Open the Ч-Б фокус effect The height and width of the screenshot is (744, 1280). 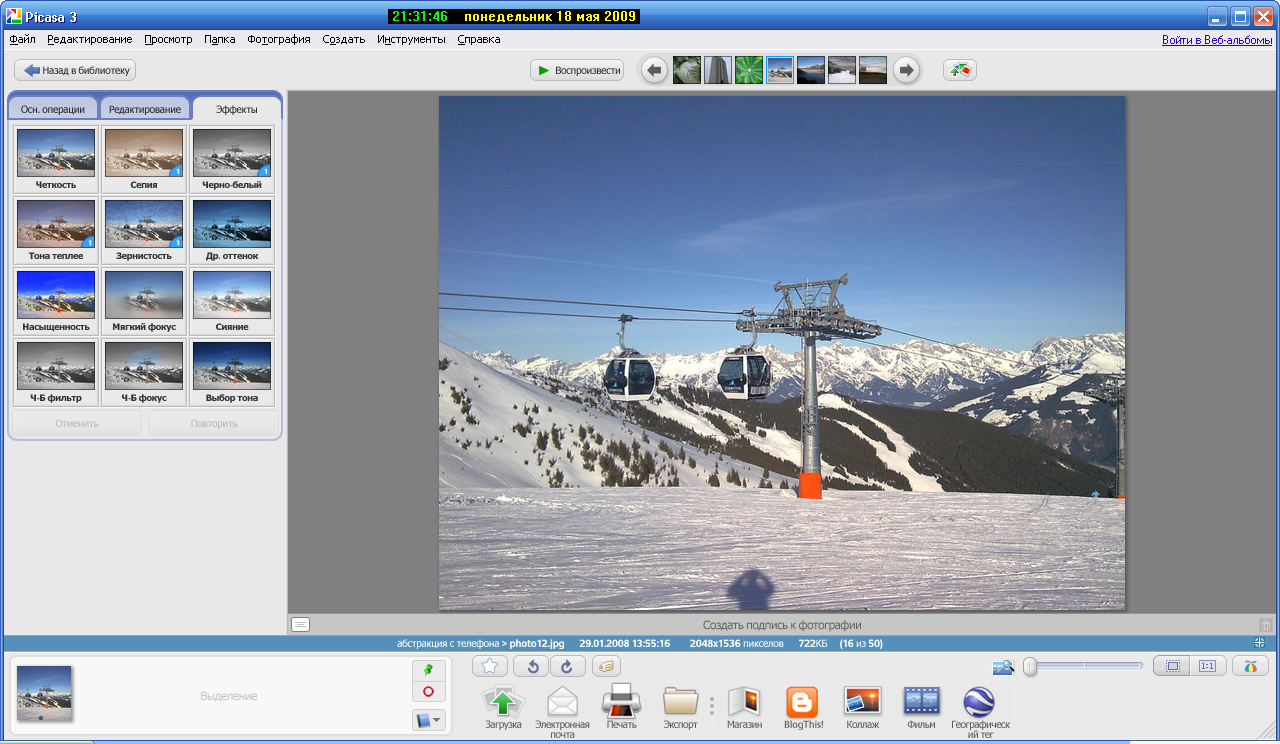click(x=144, y=372)
